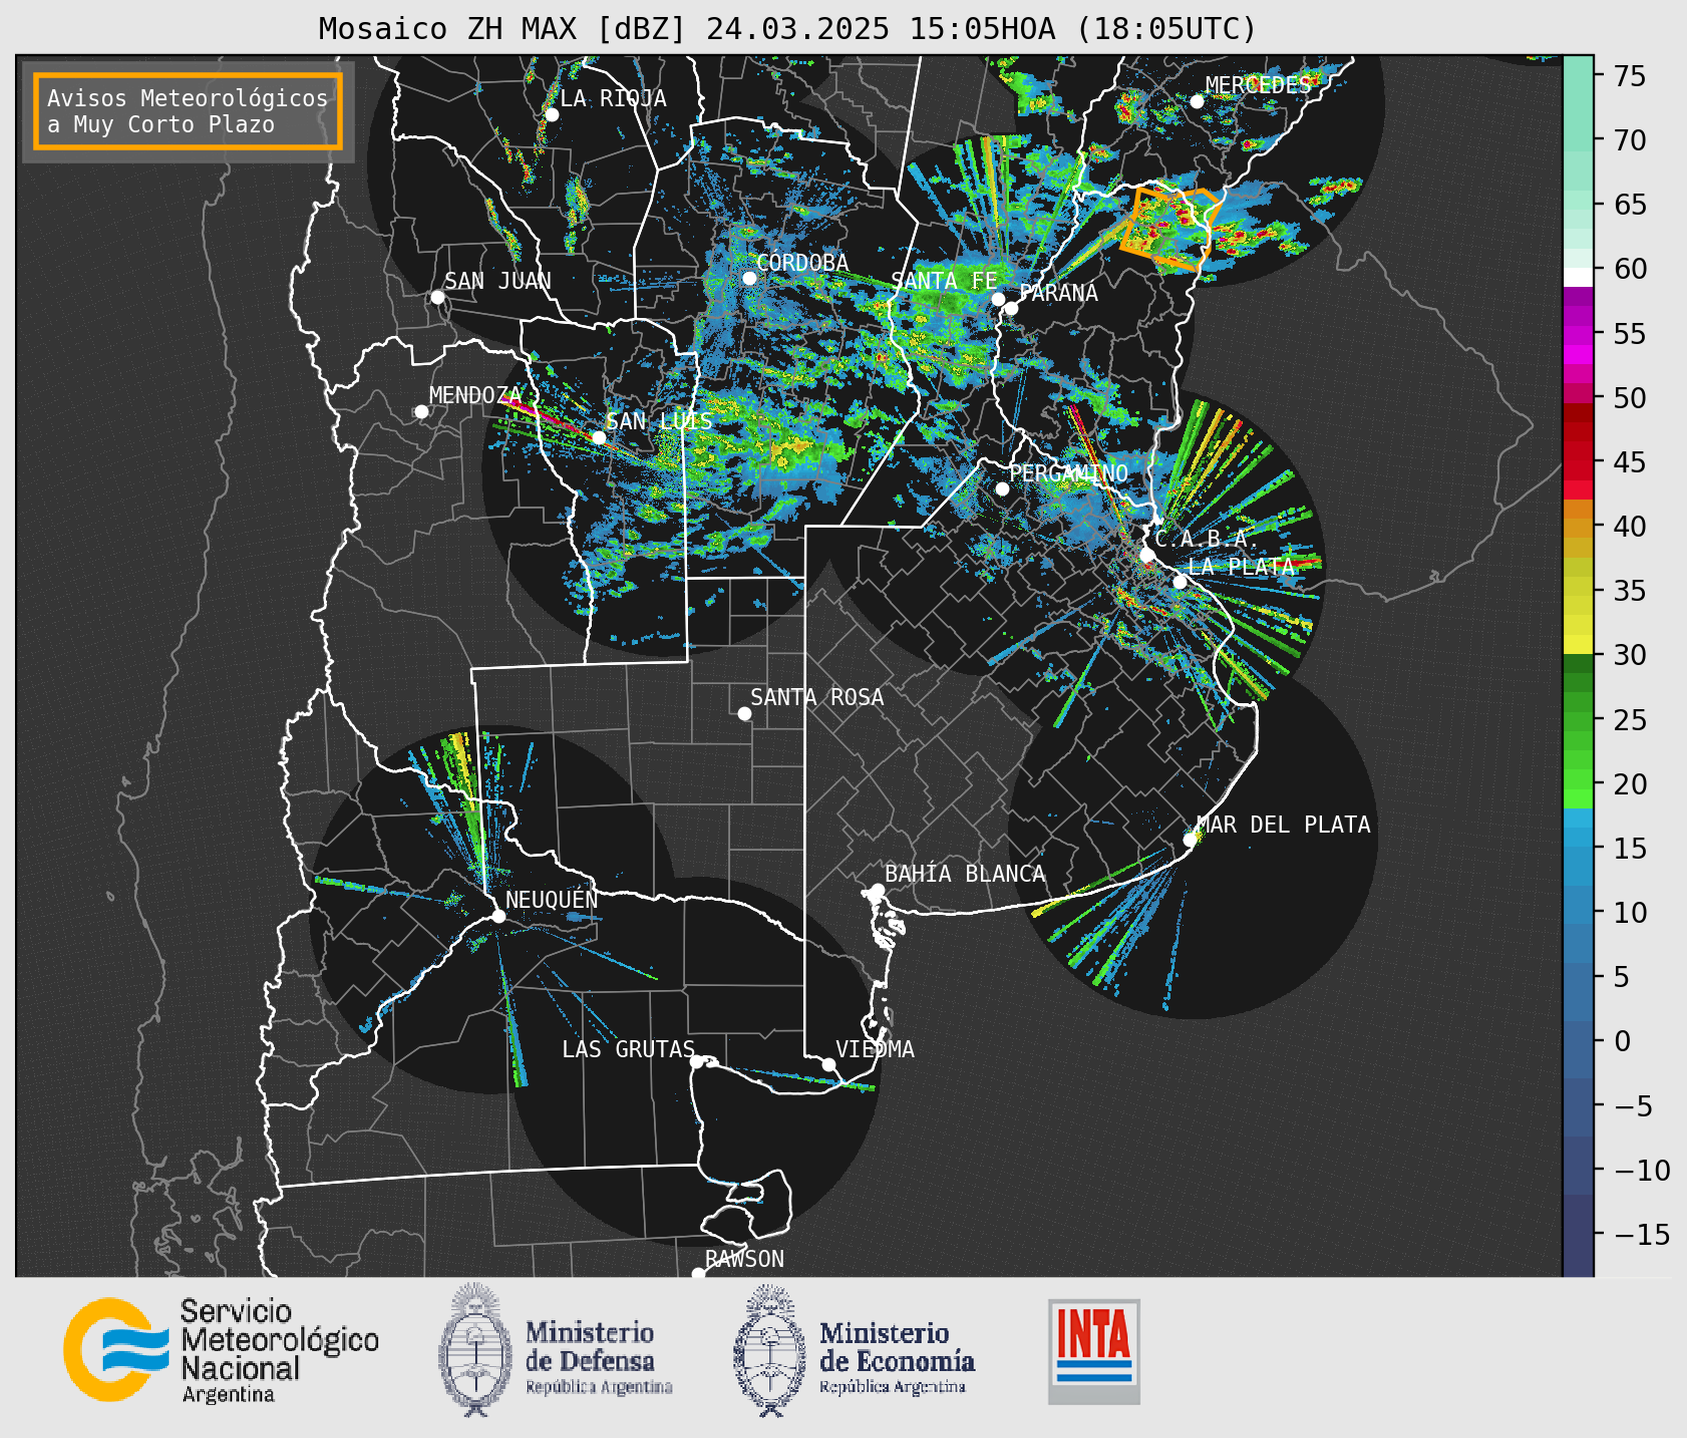This screenshot has height=1438, width=1687.
Task: Click the MAR DEL PLATA city marker
Action: click(1189, 839)
